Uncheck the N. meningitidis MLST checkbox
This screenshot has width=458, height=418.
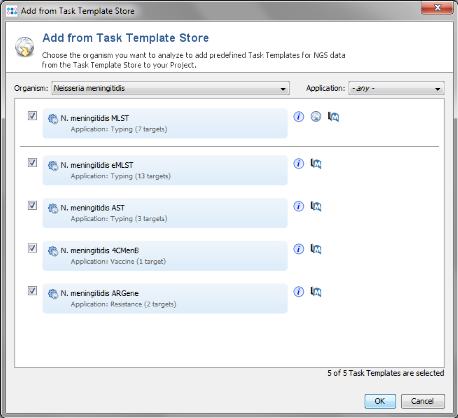[32, 116]
